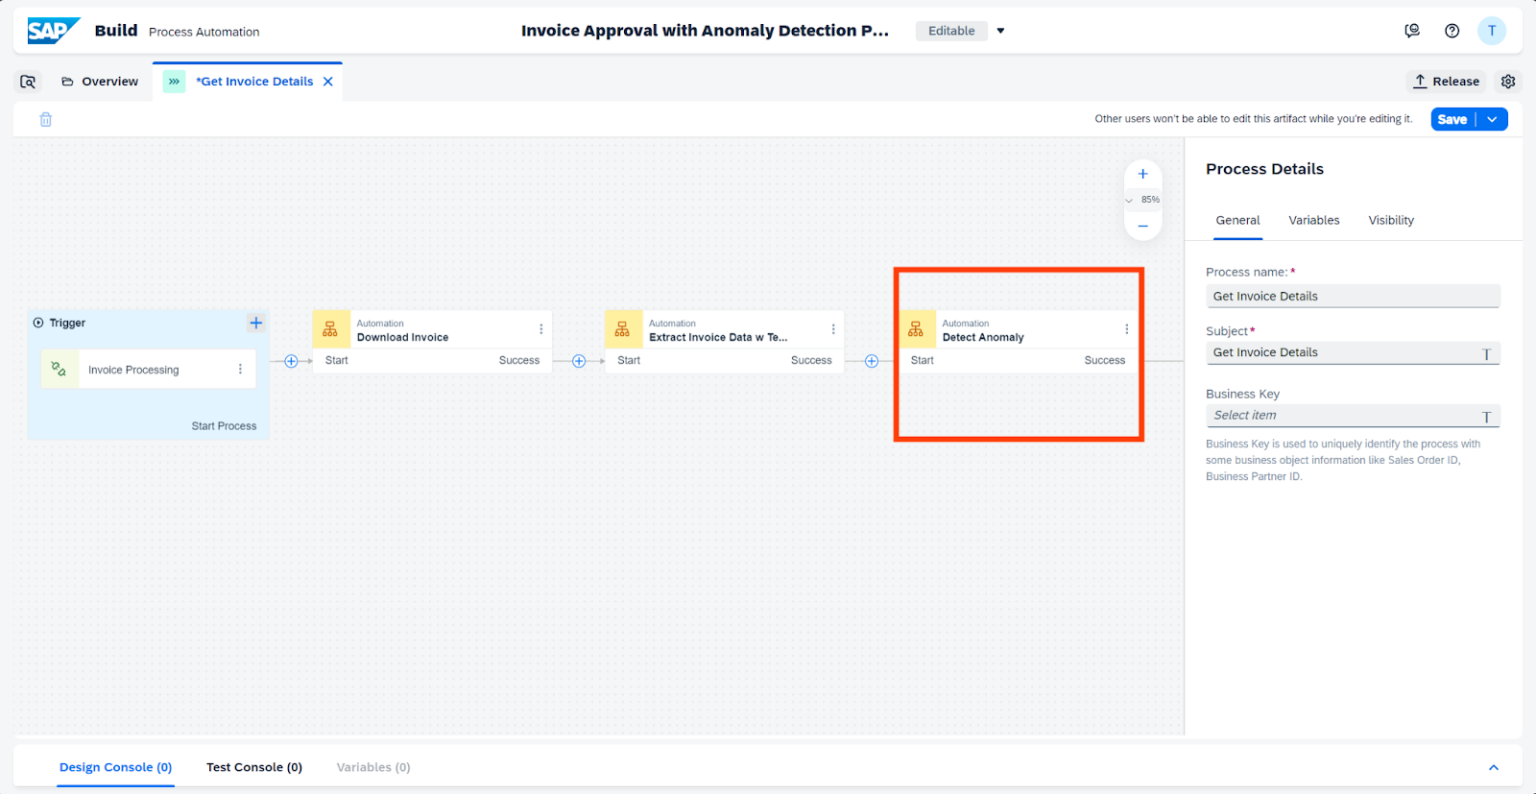
Task: Click the SAP logo
Action: (x=53, y=30)
